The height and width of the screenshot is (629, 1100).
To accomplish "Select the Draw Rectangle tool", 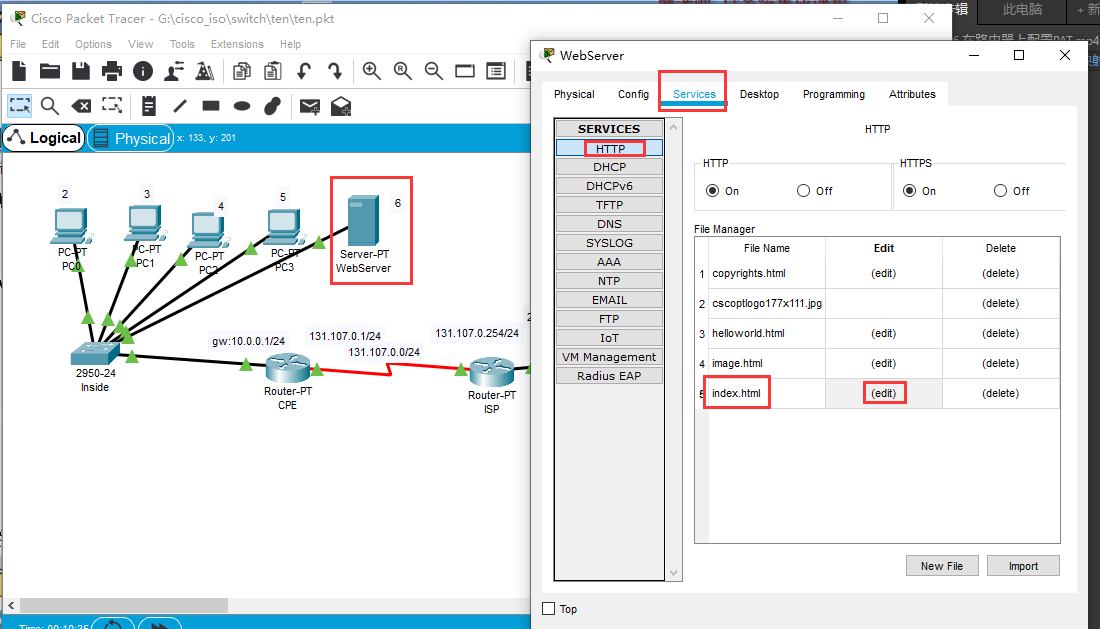I will tap(211, 106).
